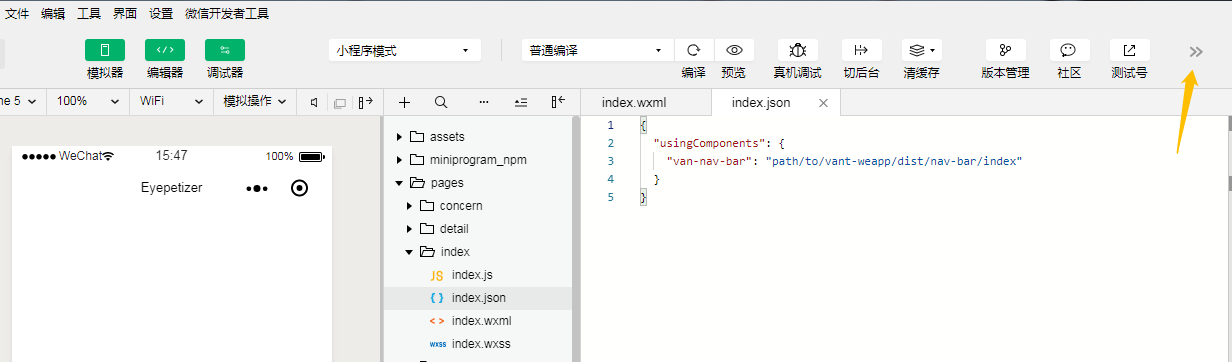Toggle the simulator mute speaker icon
This screenshot has width=1232, height=362.
click(315, 102)
